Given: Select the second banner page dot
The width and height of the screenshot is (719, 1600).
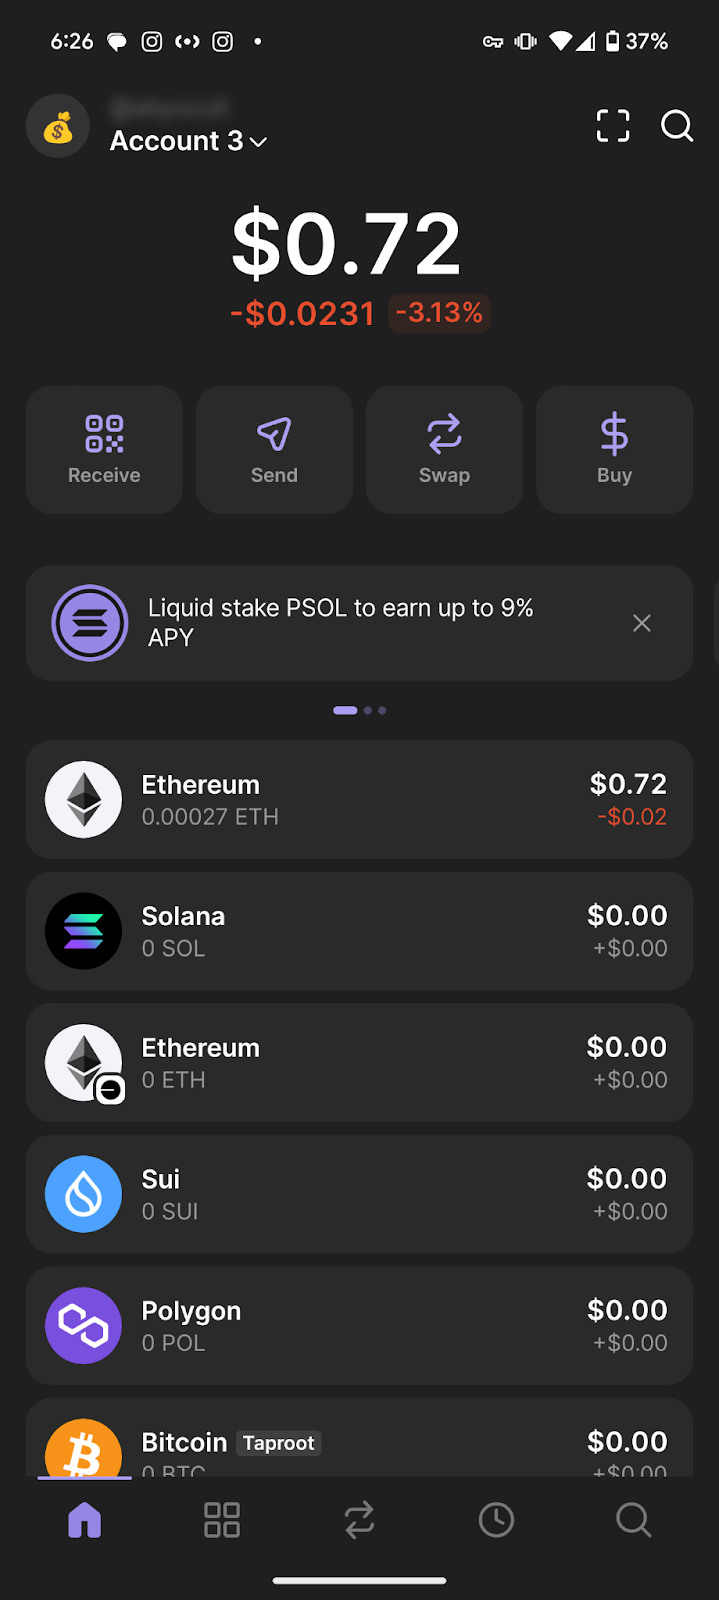Looking at the screenshot, I should click(368, 710).
